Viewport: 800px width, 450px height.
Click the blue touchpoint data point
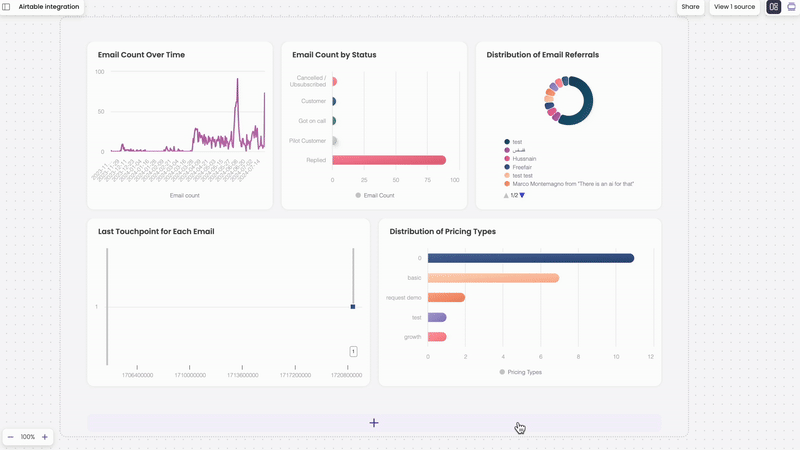click(353, 307)
